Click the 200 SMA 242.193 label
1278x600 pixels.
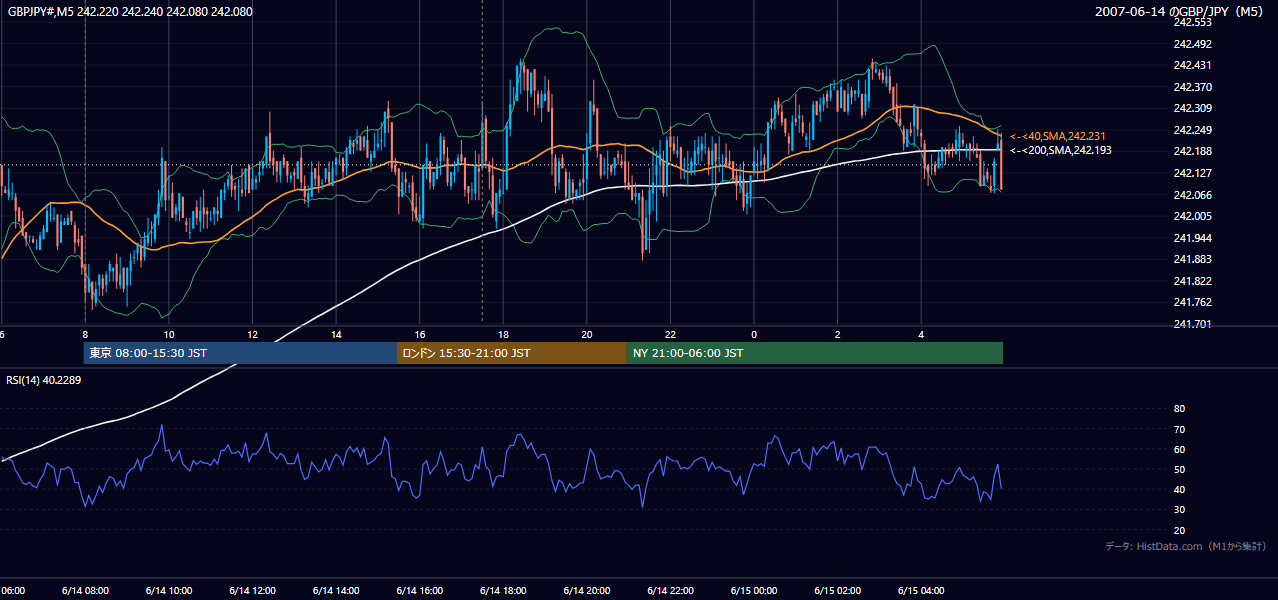tap(1061, 151)
